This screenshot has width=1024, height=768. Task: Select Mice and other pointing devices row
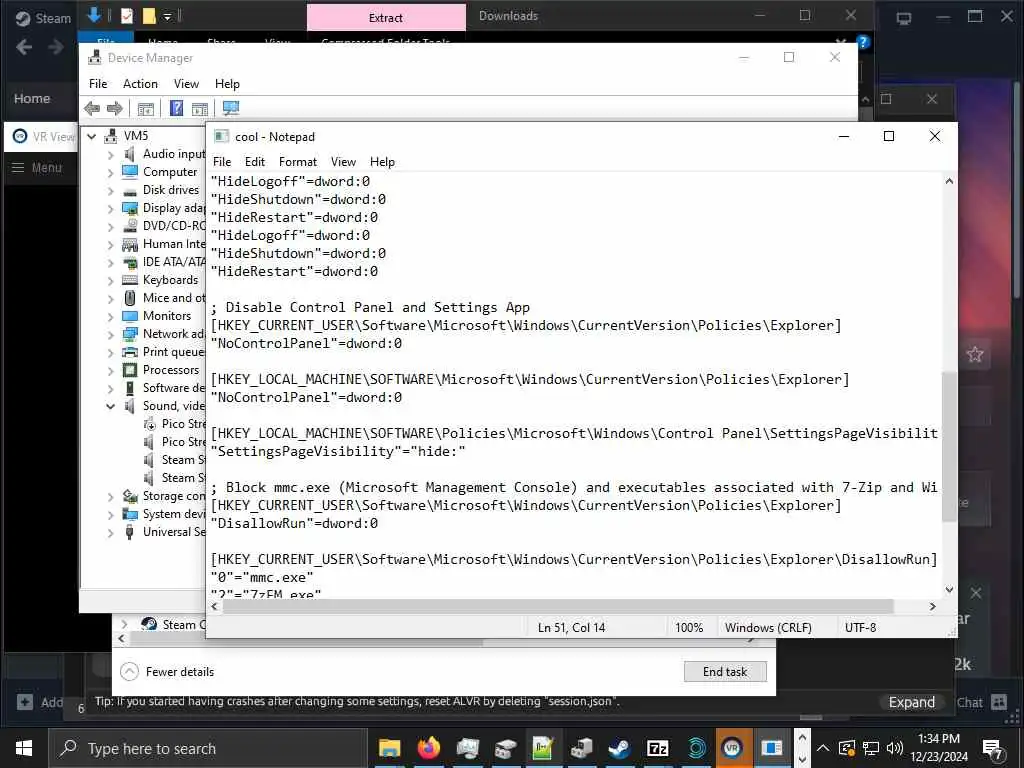coord(163,298)
